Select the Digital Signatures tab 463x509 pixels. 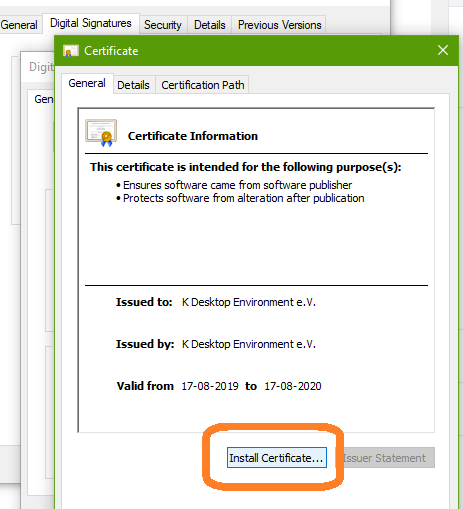coord(91,23)
